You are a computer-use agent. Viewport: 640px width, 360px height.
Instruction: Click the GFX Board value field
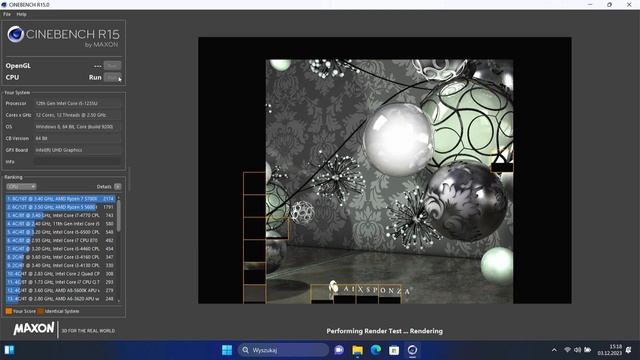point(78,150)
